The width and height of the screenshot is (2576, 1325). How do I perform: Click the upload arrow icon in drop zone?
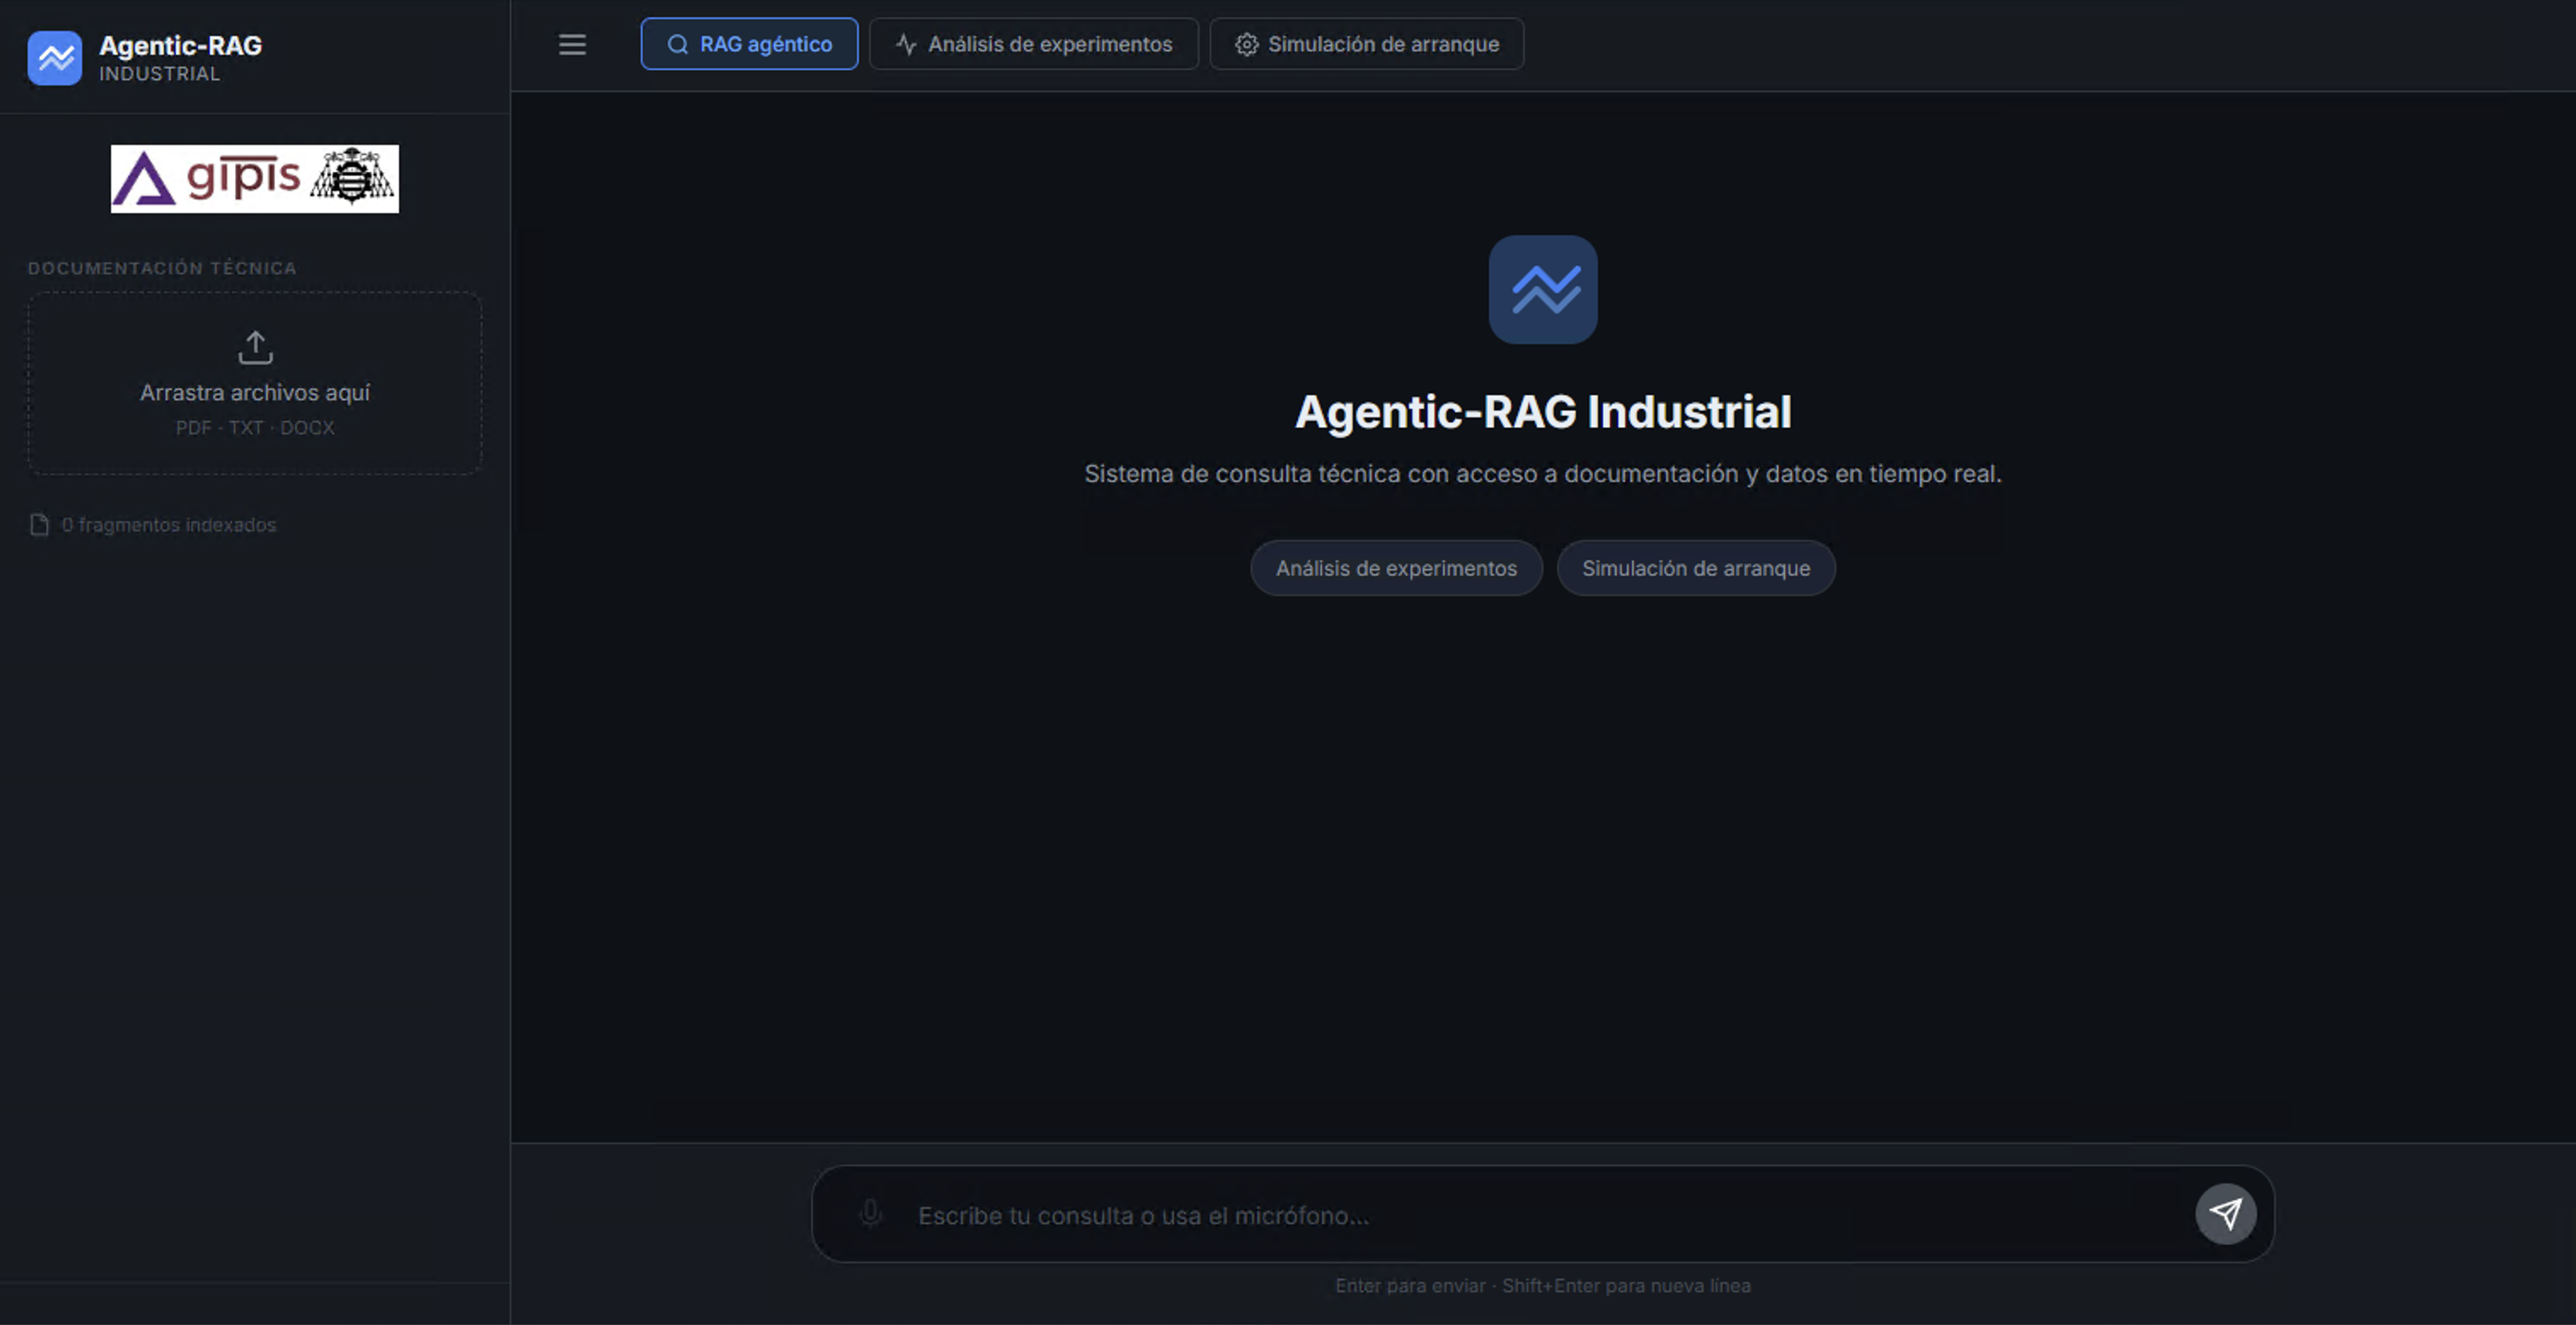[255, 347]
